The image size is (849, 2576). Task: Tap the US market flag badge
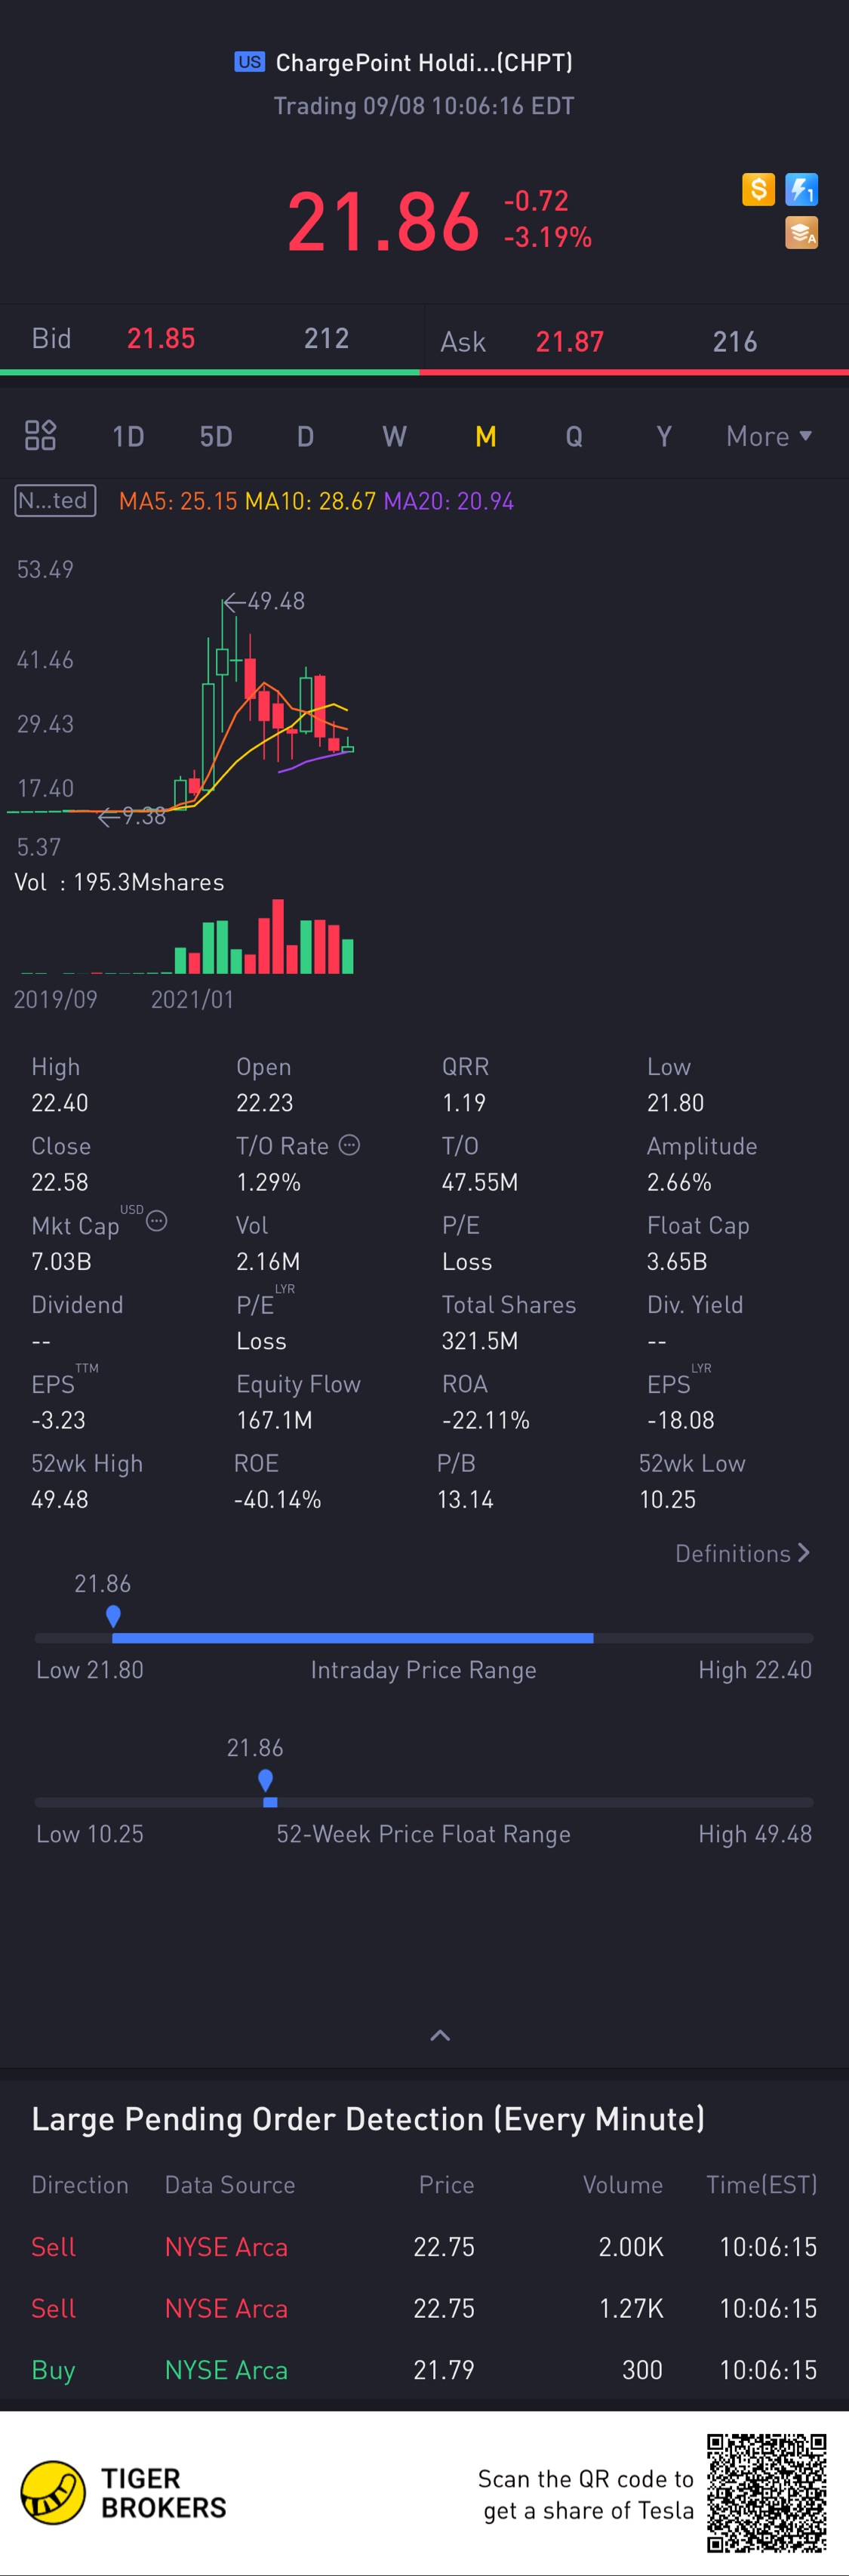pyautogui.click(x=250, y=62)
